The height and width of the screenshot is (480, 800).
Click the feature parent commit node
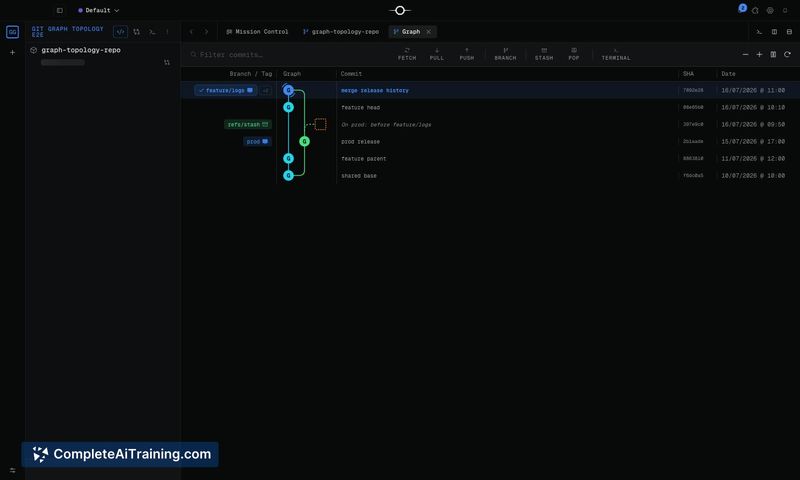point(288,159)
